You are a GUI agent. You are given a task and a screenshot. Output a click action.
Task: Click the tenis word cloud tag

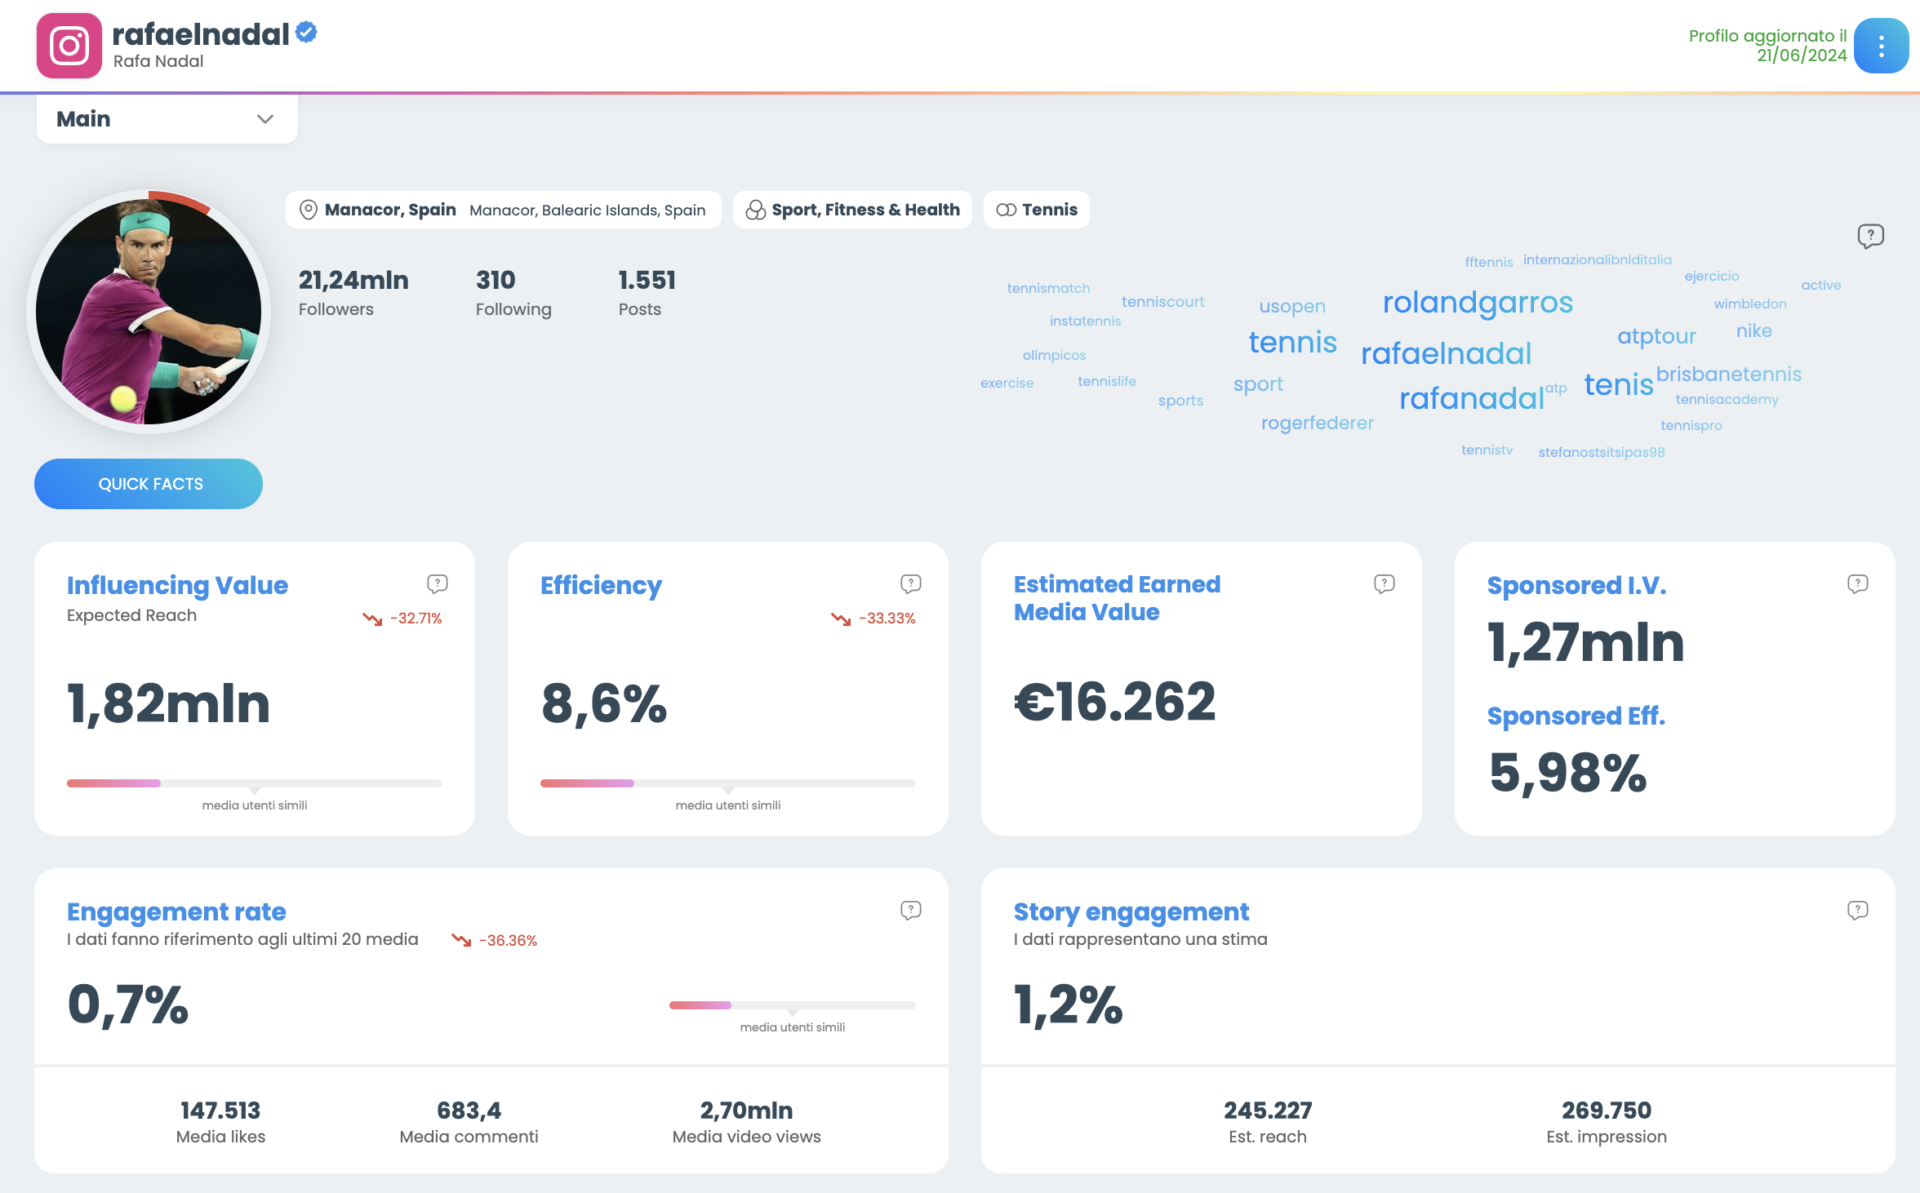[1618, 384]
